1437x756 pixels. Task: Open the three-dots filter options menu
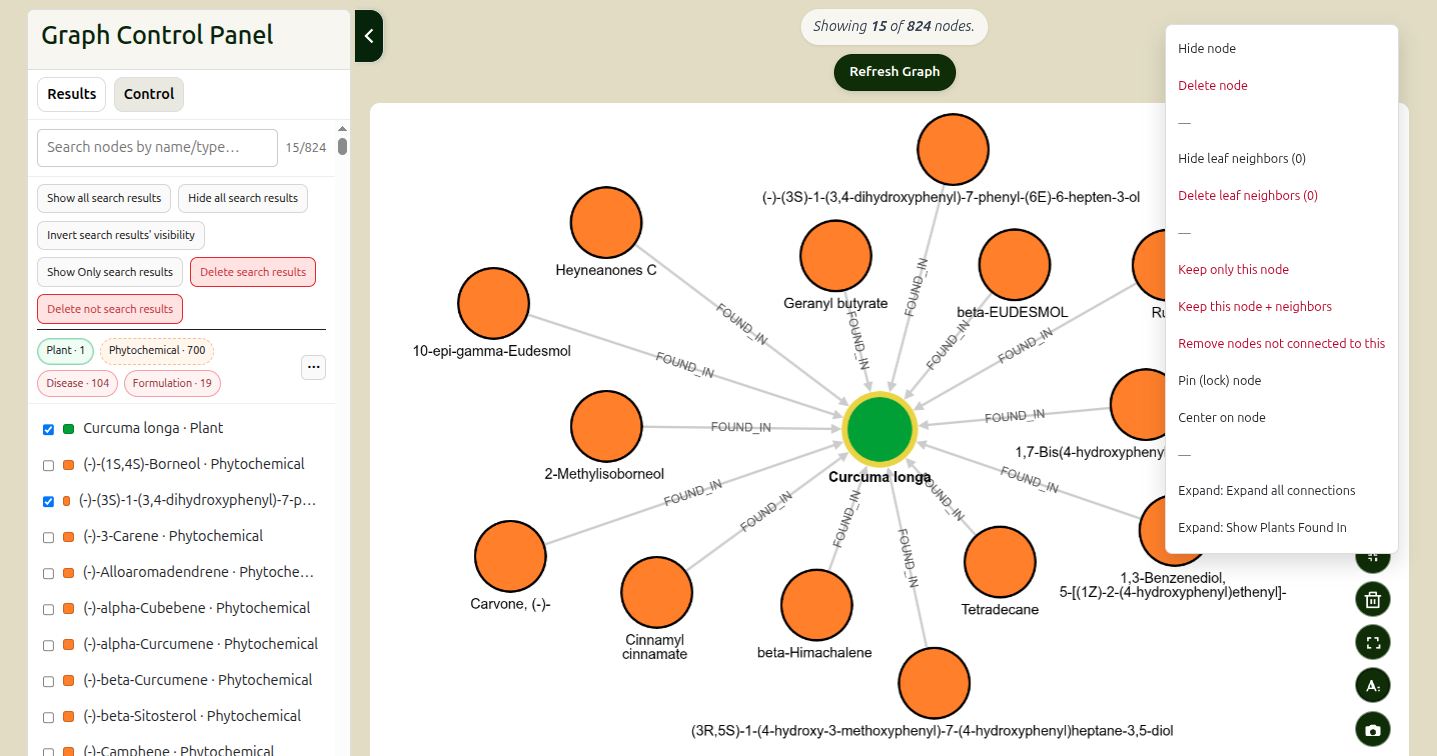click(314, 367)
